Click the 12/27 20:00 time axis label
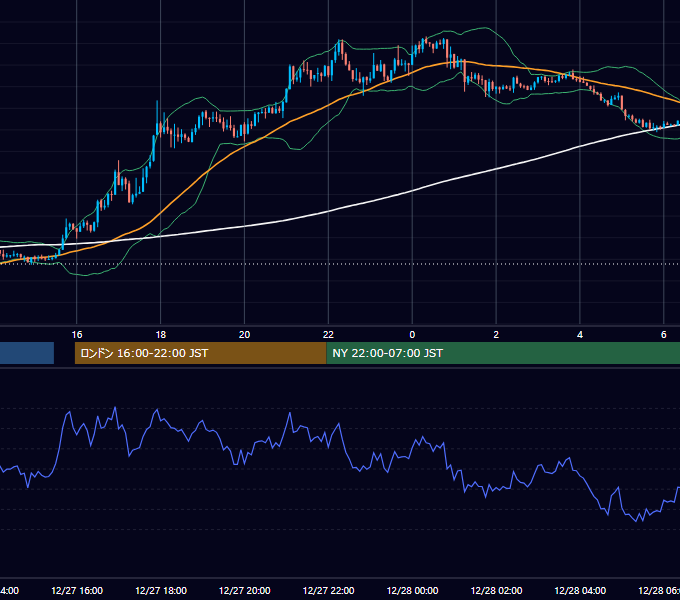The image size is (680, 600). point(245,590)
